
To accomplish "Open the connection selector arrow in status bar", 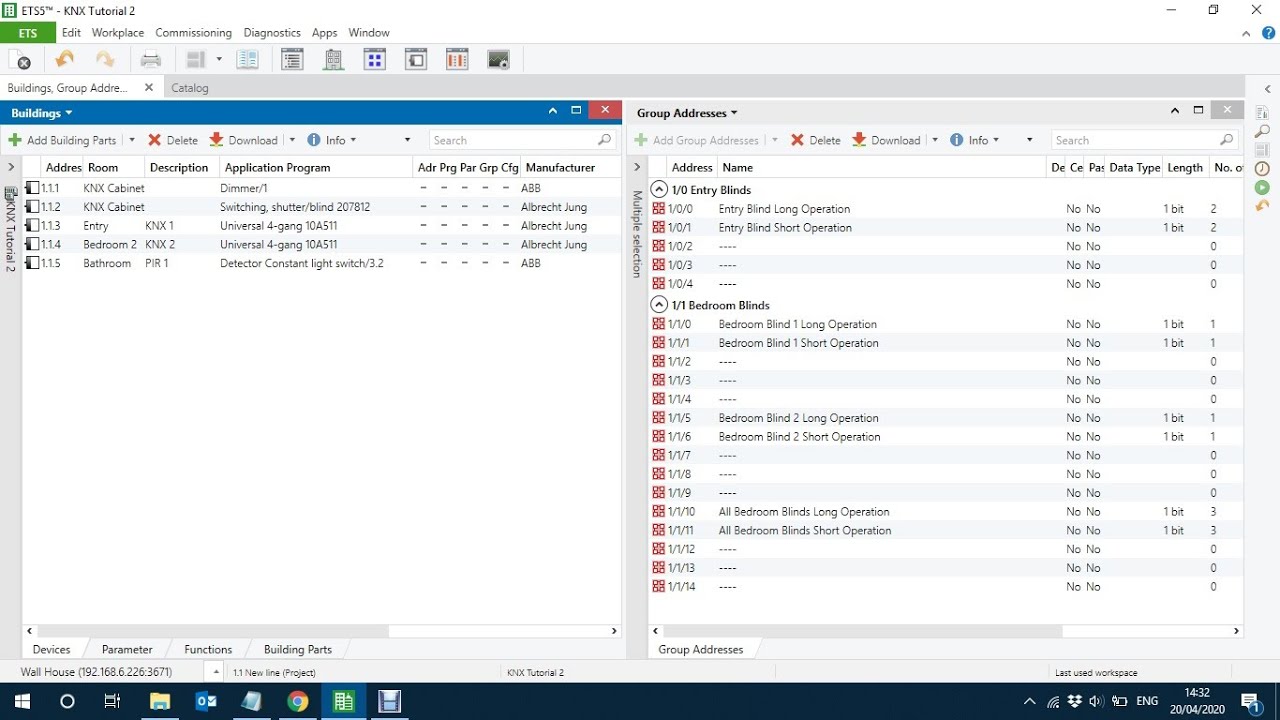I will tap(215, 672).
